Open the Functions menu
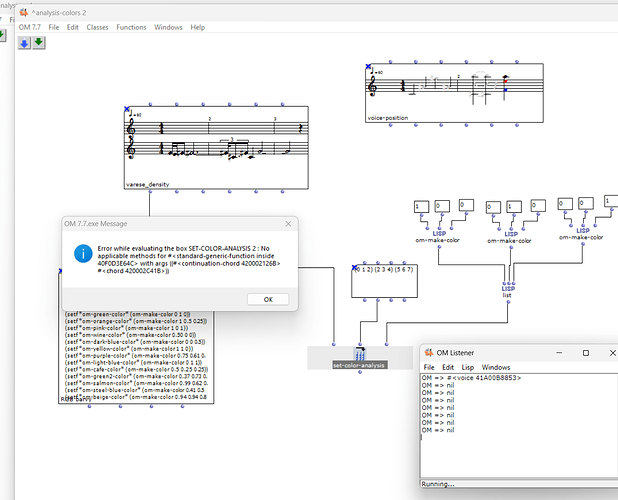This screenshot has width=618, height=500. (131, 27)
